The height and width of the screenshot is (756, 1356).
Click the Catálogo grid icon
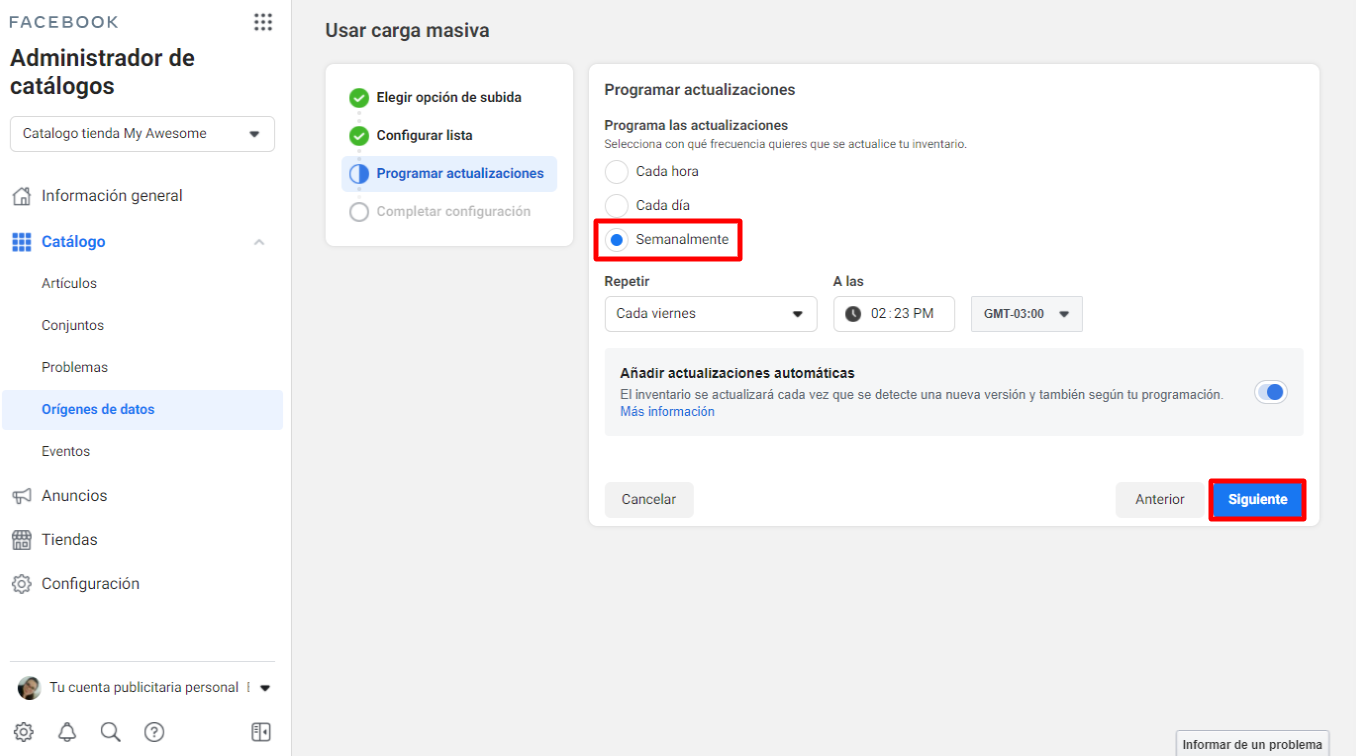click(21, 242)
